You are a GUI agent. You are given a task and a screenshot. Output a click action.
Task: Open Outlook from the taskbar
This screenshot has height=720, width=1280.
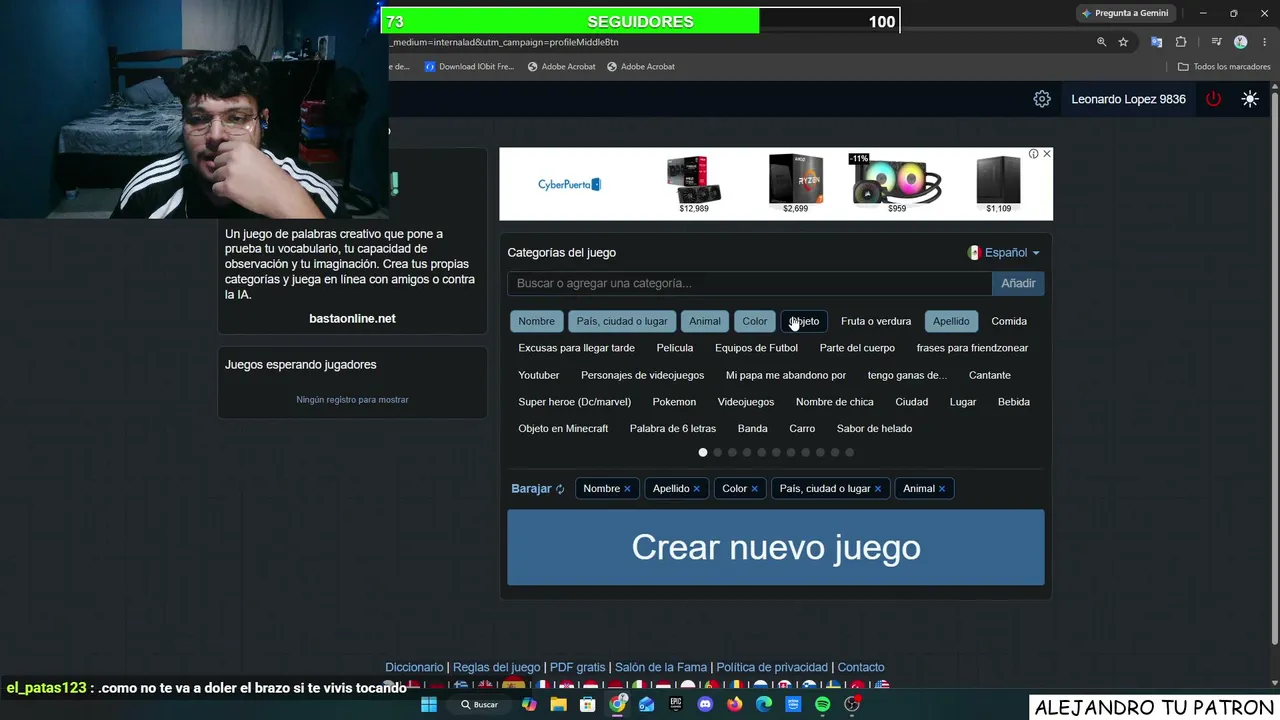click(x=647, y=704)
